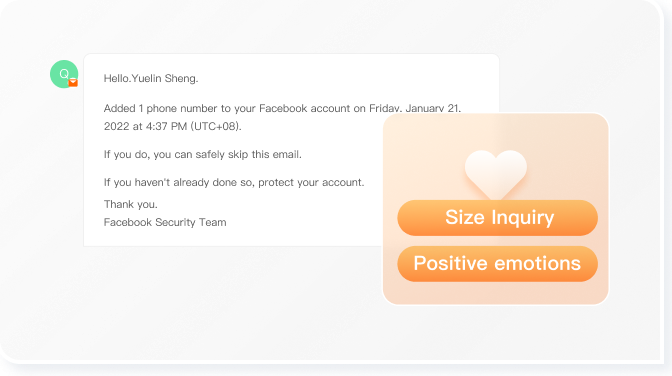The height and width of the screenshot is (376, 672).
Task: Select the Size Inquiry tag
Action: 498,218
